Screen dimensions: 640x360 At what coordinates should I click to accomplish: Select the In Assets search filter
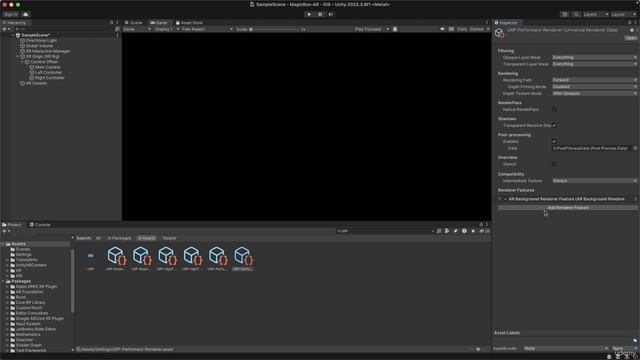click(x=147, y=238)
